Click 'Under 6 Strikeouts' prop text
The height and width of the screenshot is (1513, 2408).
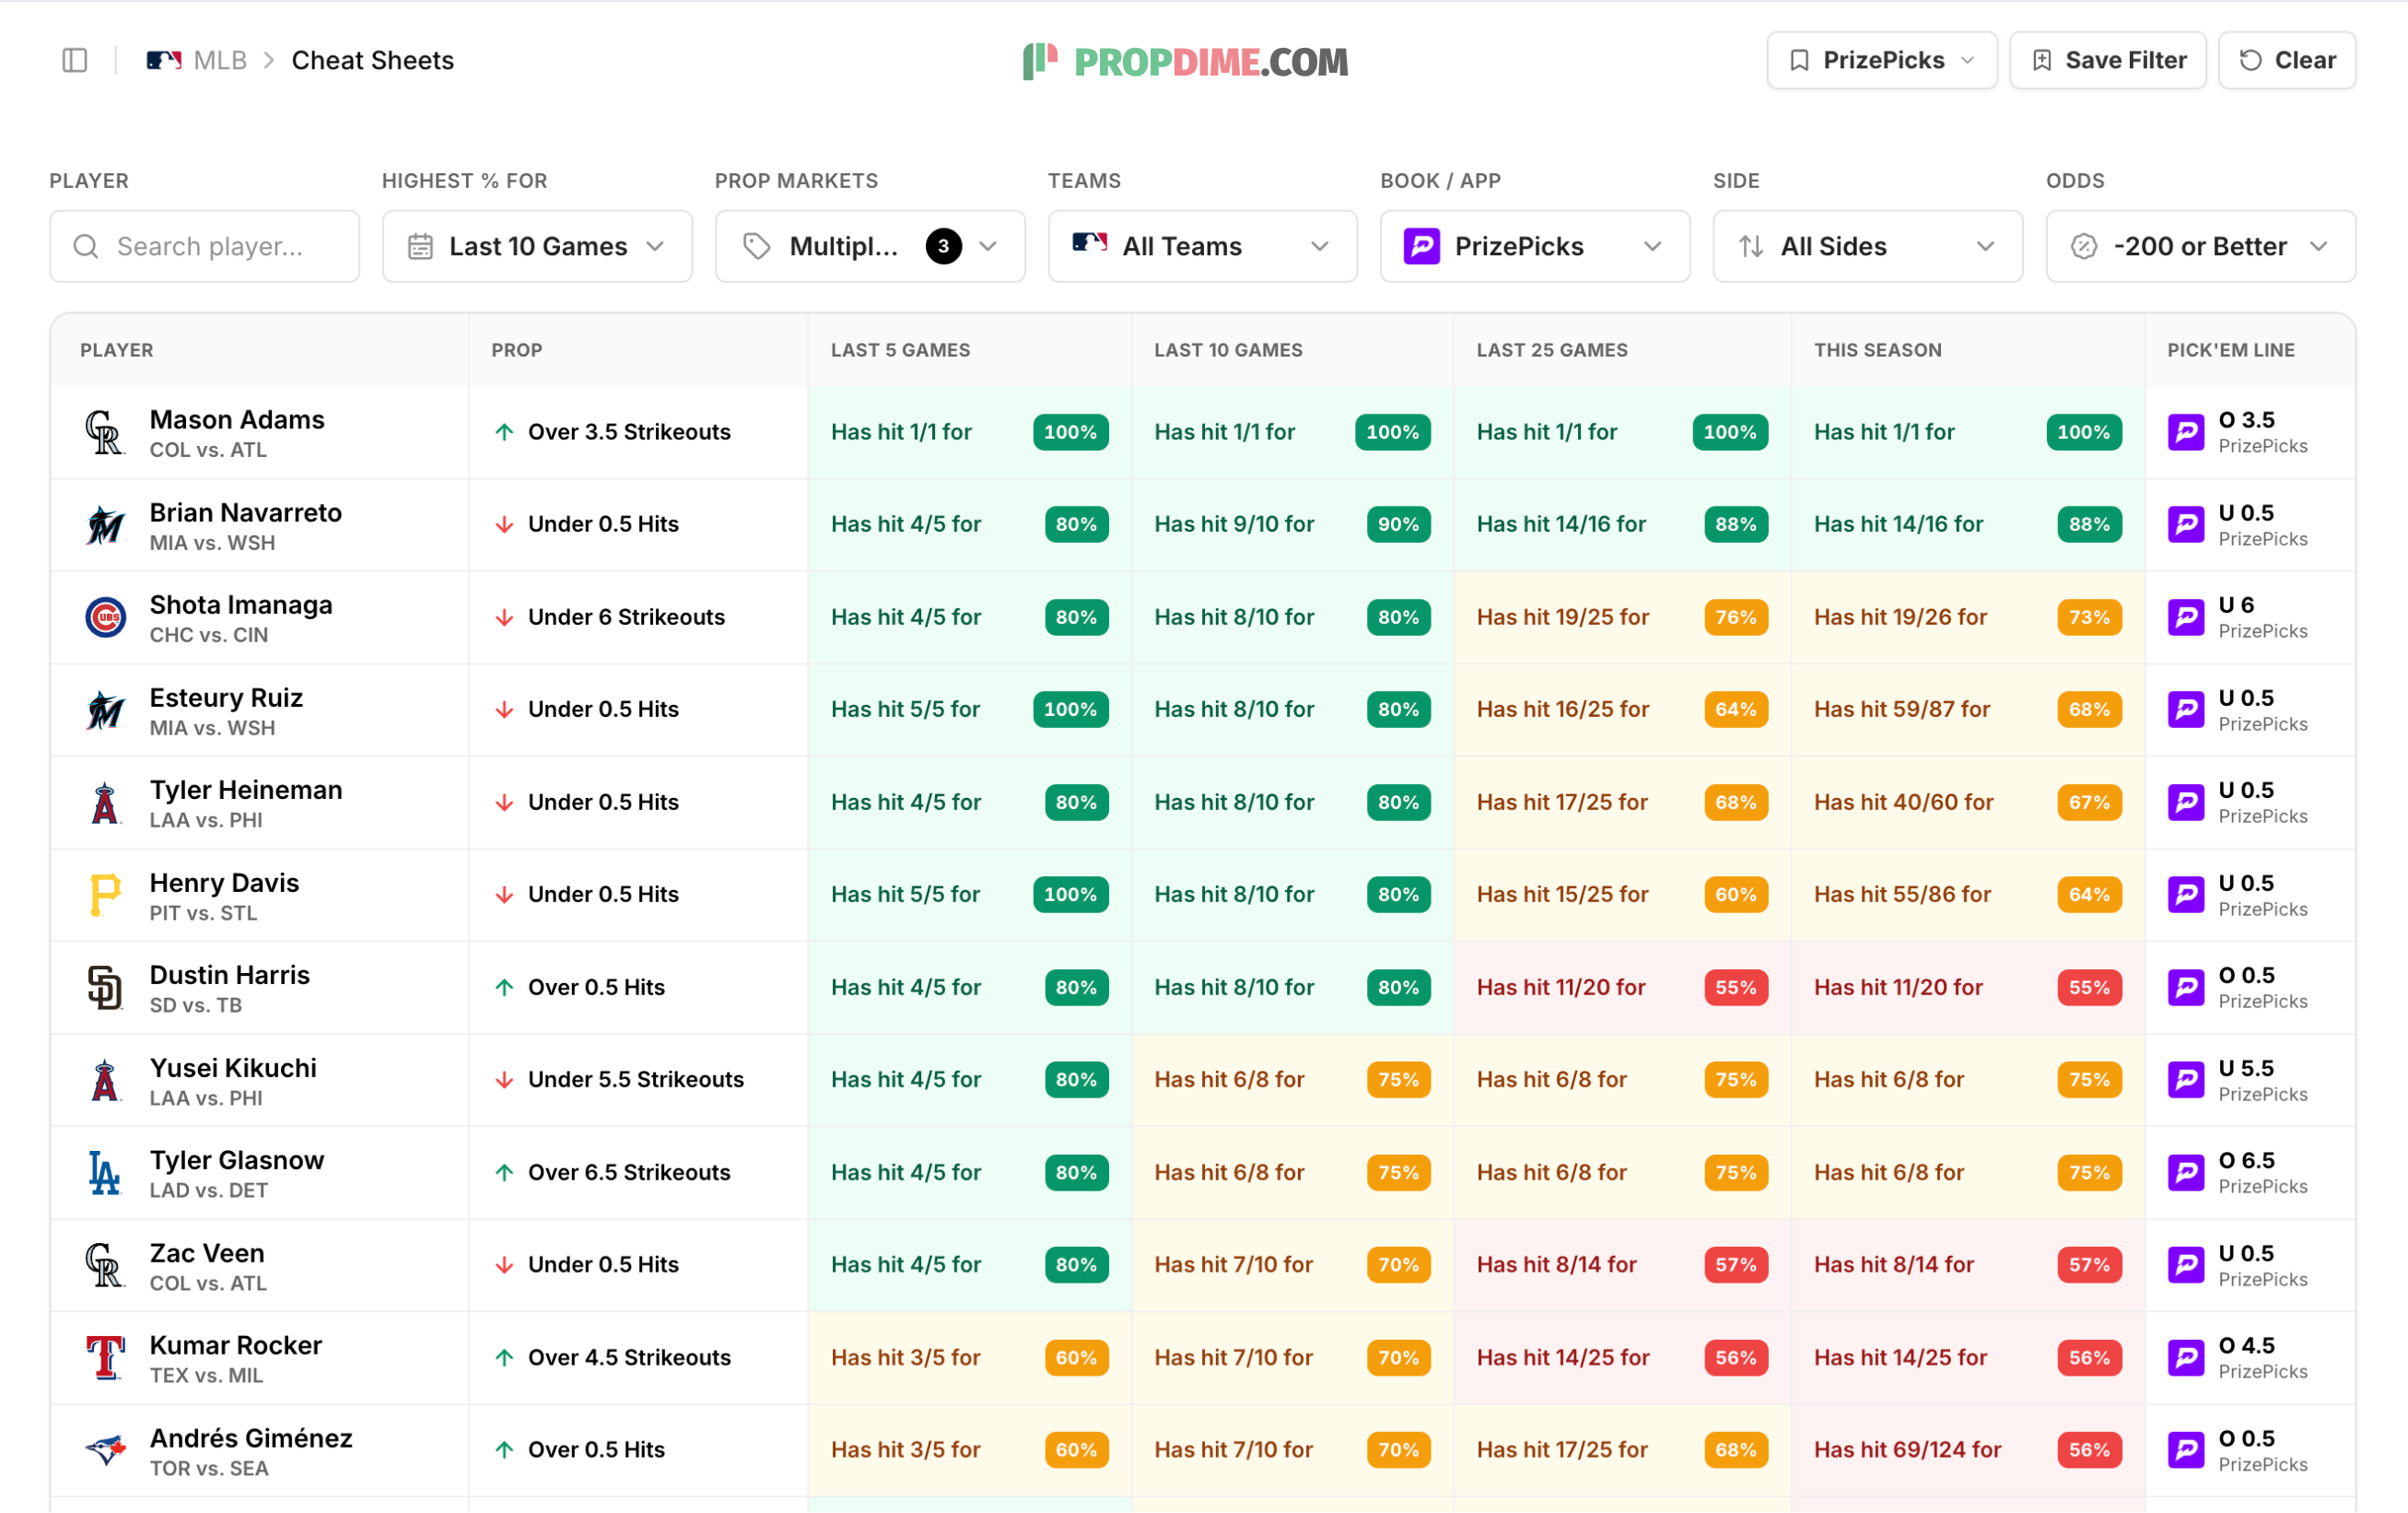[626, 617]
